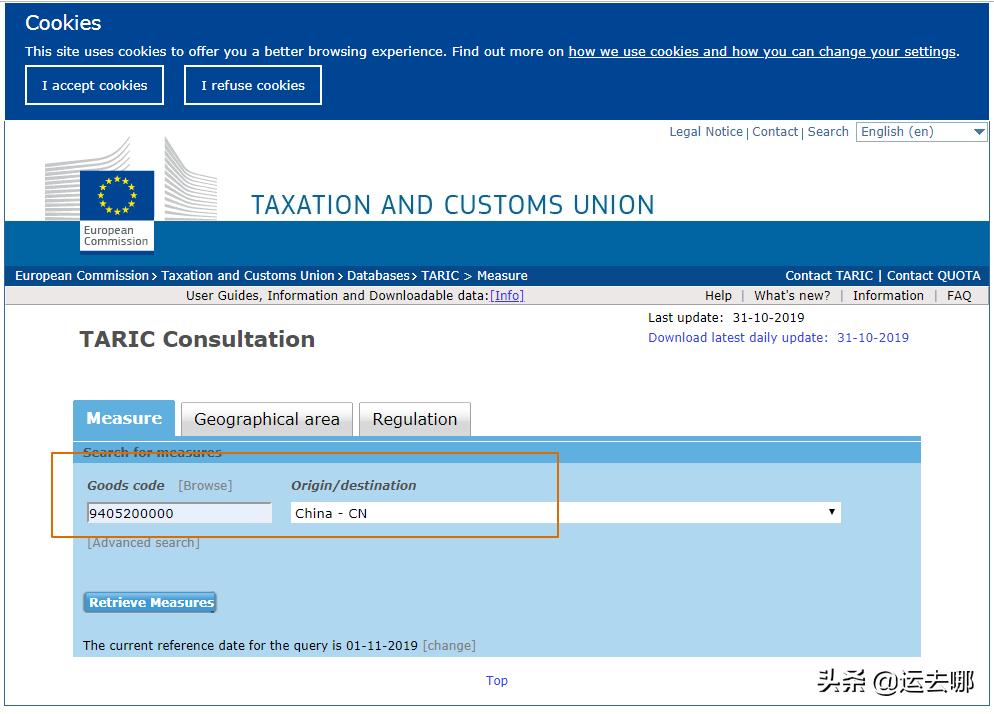The image size is (994, 714).
Task: Click the I refuse cookies button
Action: click(253, 85)
